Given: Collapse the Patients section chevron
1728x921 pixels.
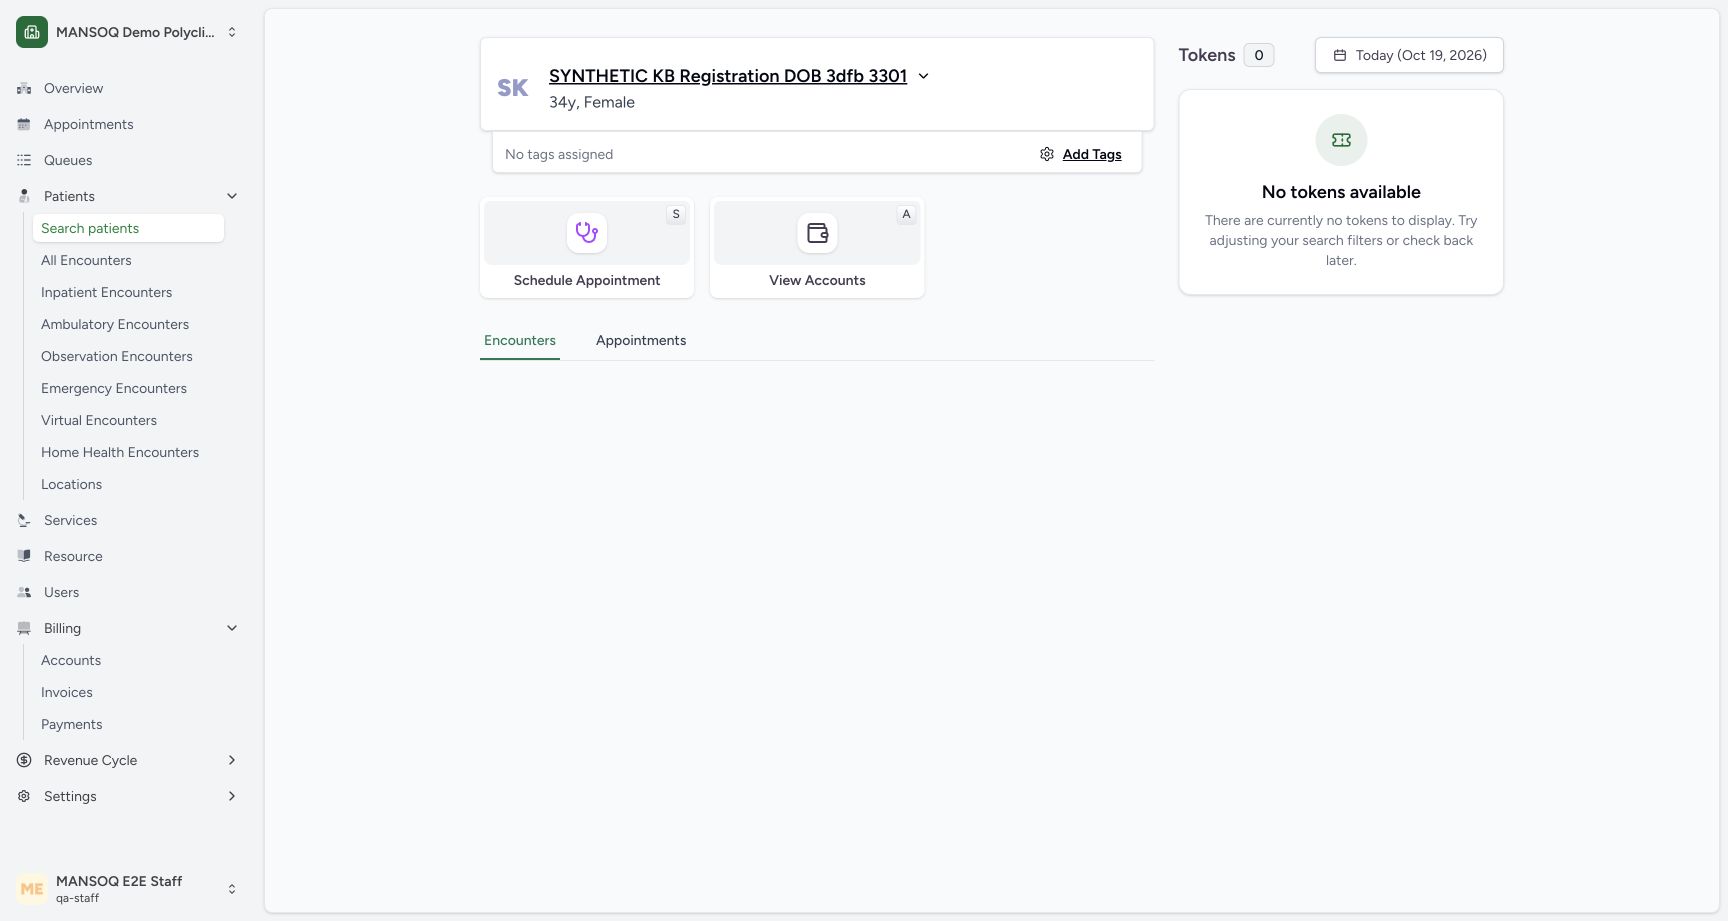Looking at the screenshot, I should pyautogui.click(x=232, y=196).
